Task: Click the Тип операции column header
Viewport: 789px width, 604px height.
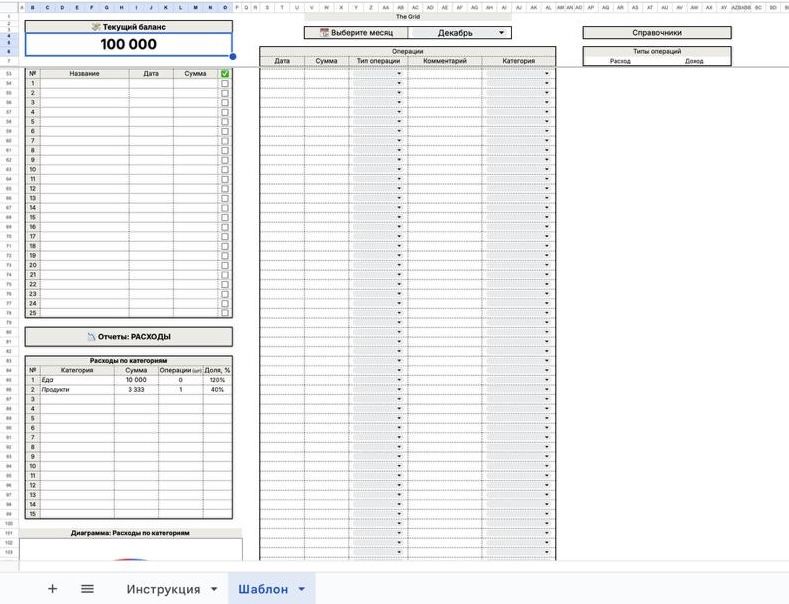Action: point(378,61)
